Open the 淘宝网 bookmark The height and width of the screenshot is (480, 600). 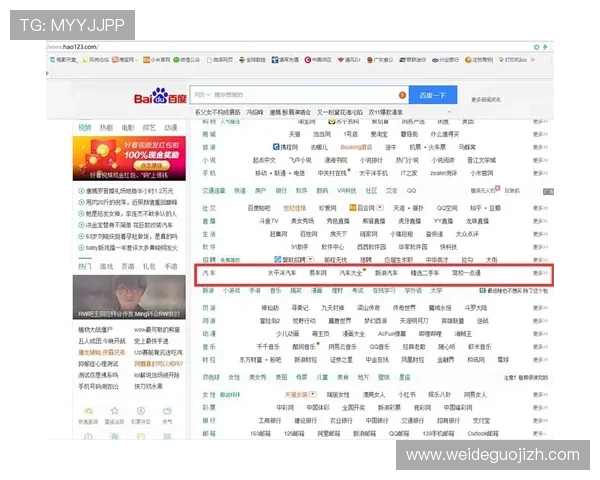tap(123, 60)
